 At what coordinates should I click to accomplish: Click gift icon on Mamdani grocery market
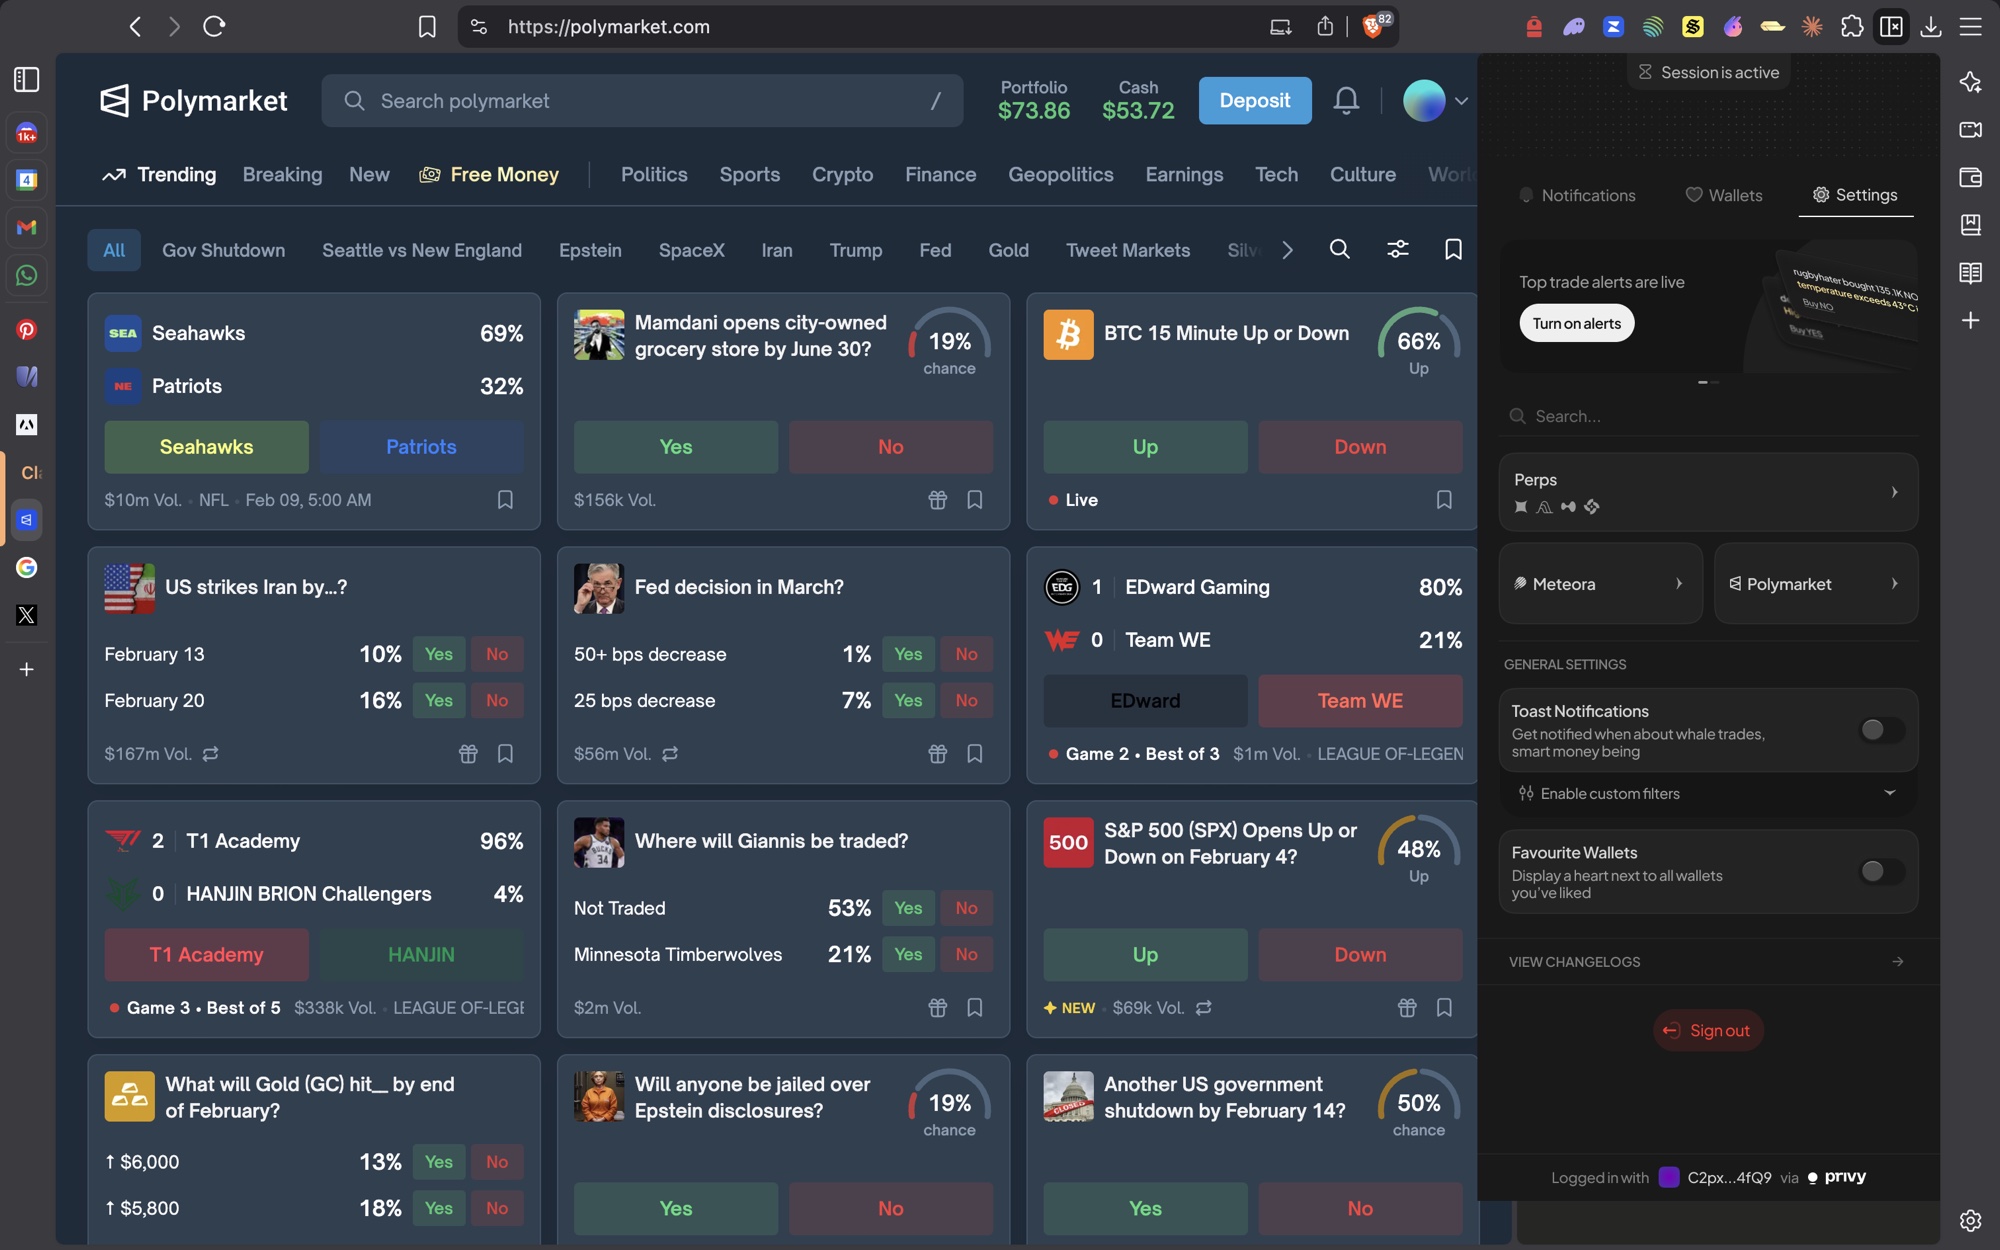coord(937,499)
